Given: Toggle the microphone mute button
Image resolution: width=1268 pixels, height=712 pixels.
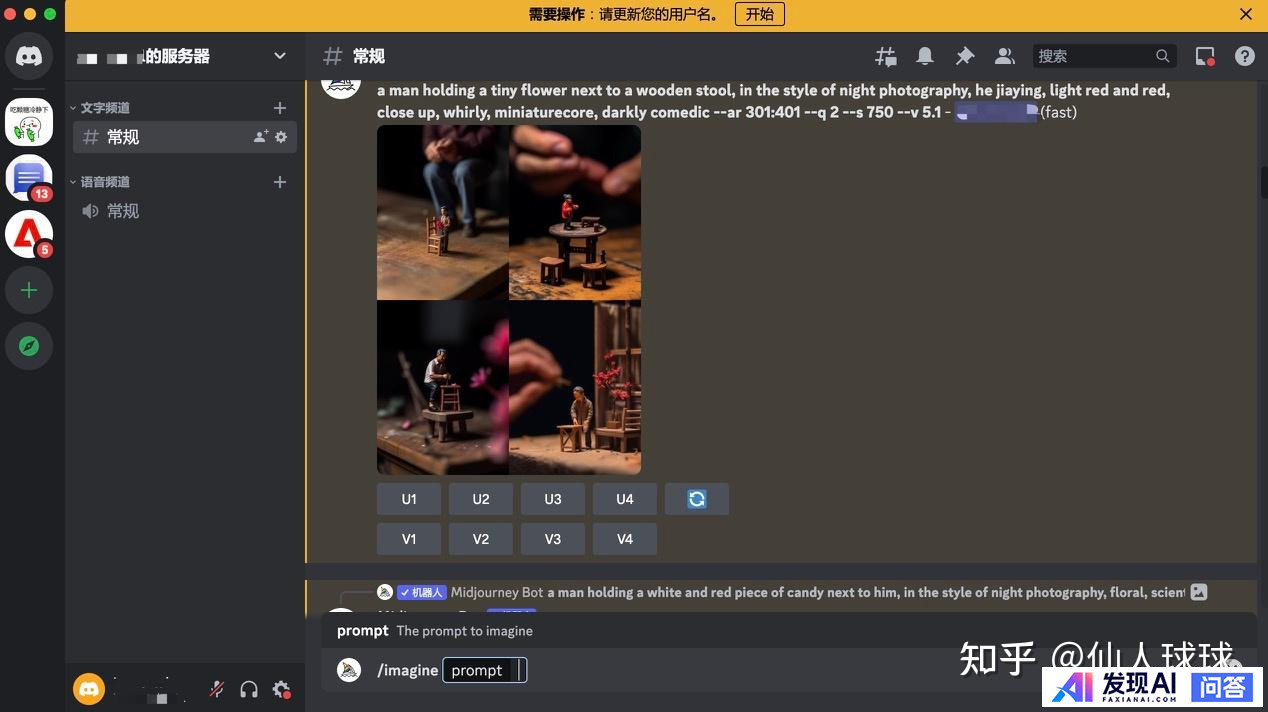Looking at the screenshot, I should (216, 689).
